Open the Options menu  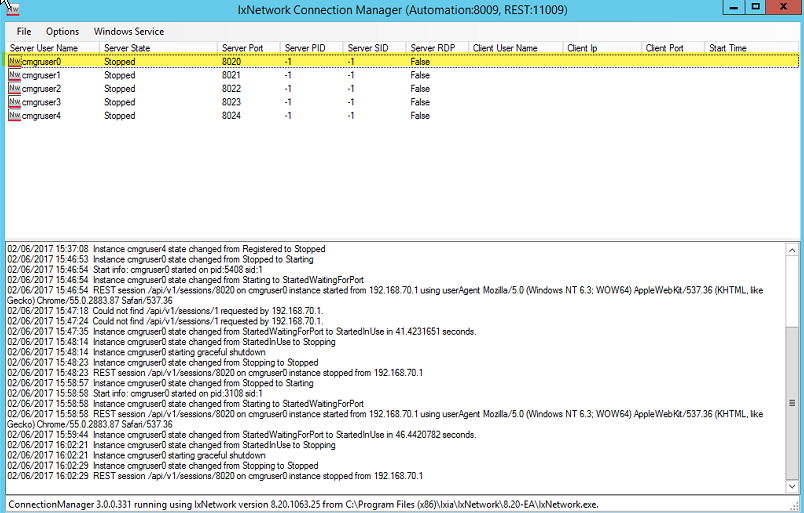62,32
